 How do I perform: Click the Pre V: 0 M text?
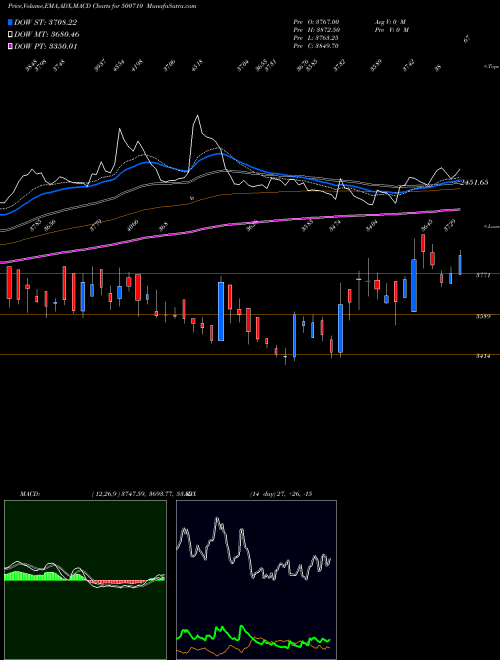391,29
